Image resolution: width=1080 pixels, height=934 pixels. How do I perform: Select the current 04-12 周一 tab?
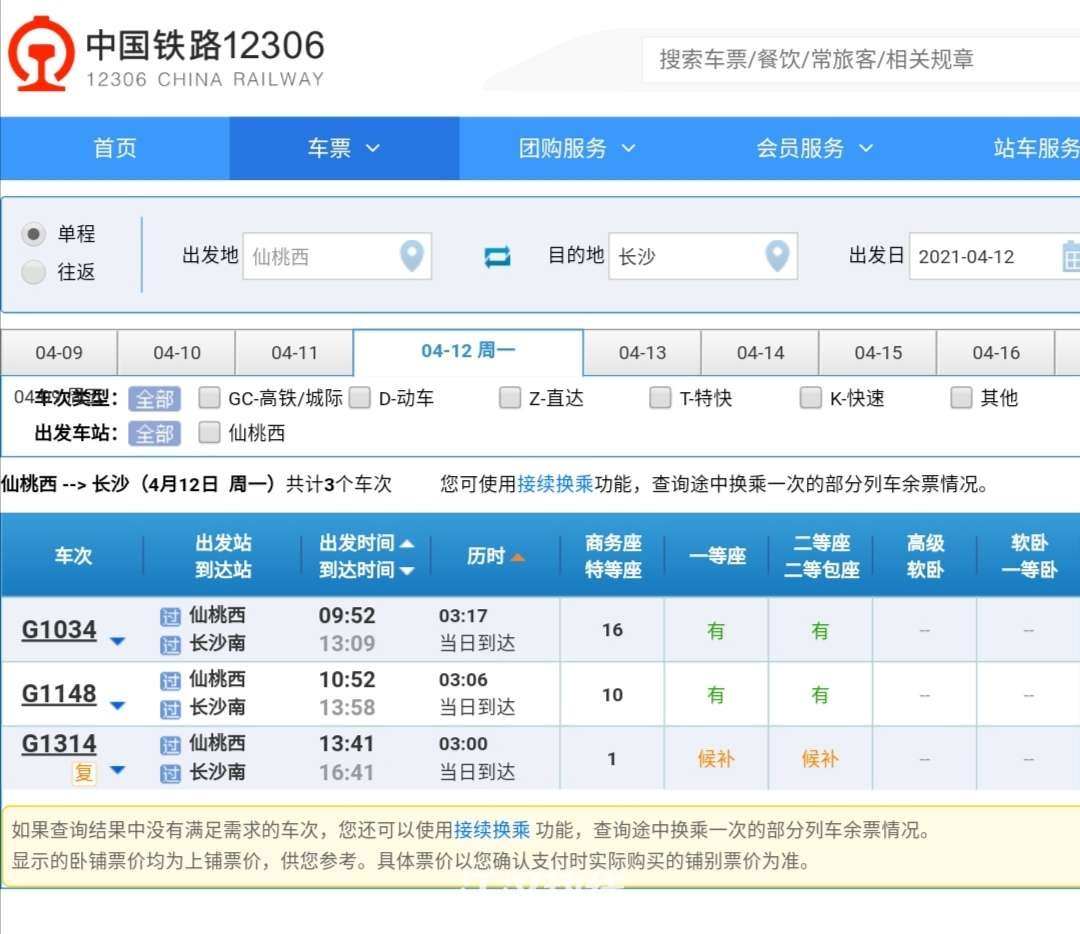pos(468,351)
